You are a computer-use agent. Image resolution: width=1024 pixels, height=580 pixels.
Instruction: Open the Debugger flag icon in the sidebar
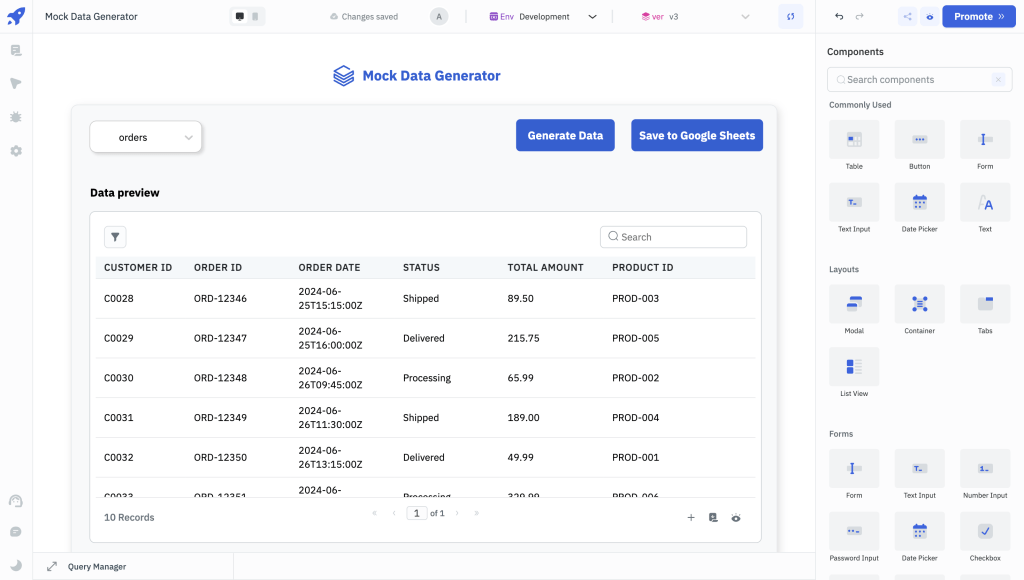click(x=15, y=82)
